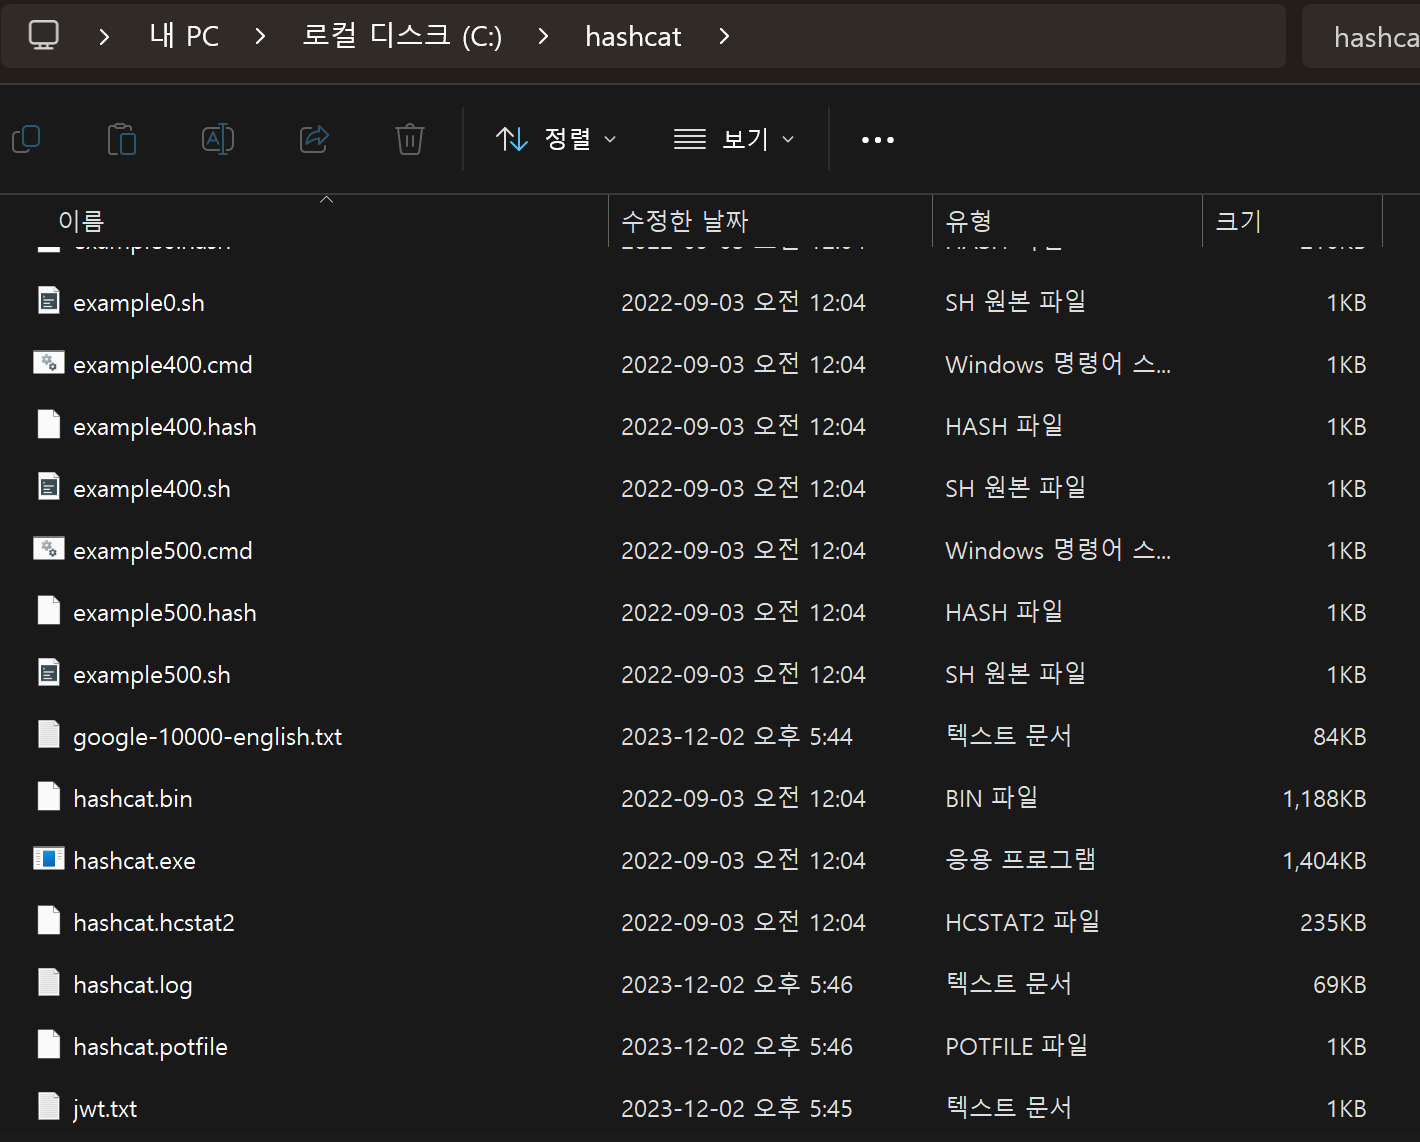The width and height of the screenshot is (1420, 1142).
Task: Select the file name example400.cmd
Action: click(163, 365)
